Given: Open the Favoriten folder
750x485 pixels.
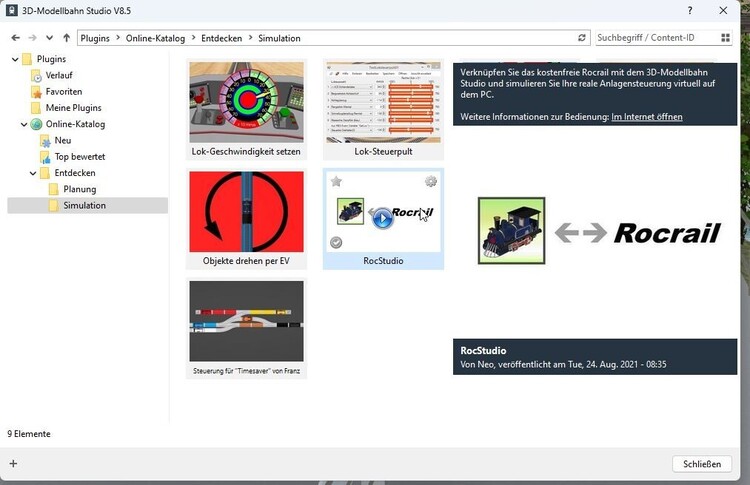Looking at the screenshot, I should point(64,92).
